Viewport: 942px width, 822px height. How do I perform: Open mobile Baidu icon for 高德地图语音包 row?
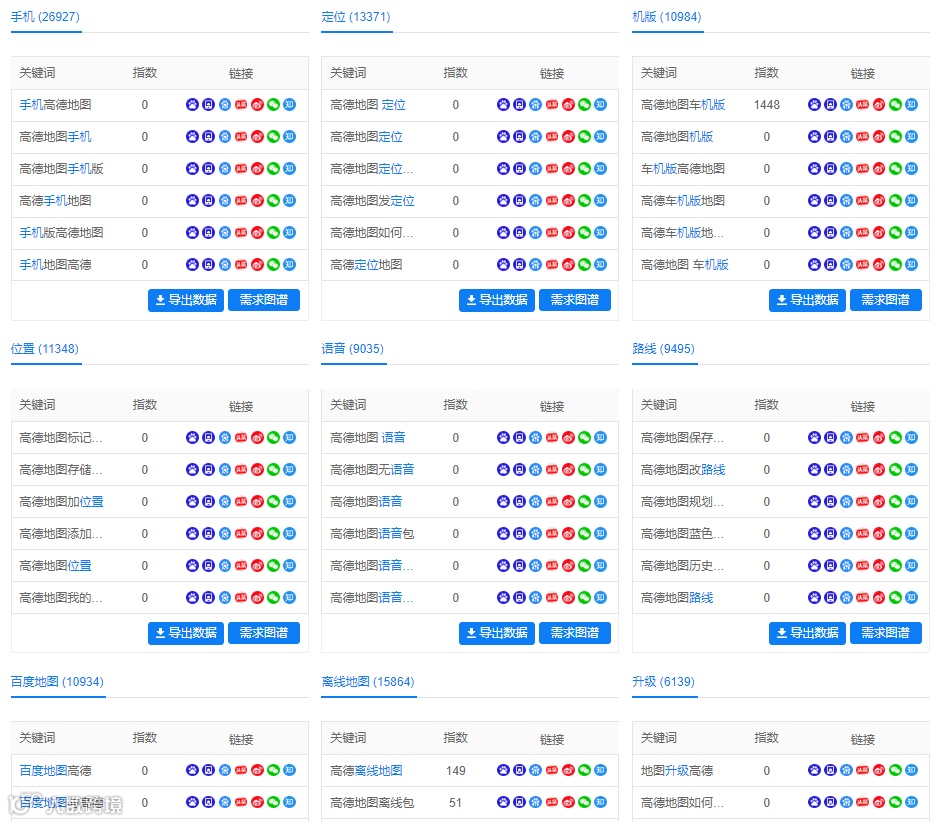(519, 534)
